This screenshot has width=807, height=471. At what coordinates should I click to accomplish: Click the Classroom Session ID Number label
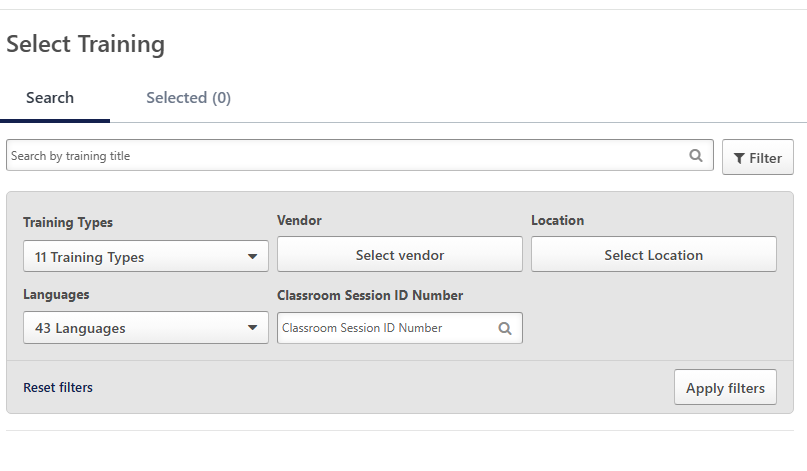coord(370,295)
